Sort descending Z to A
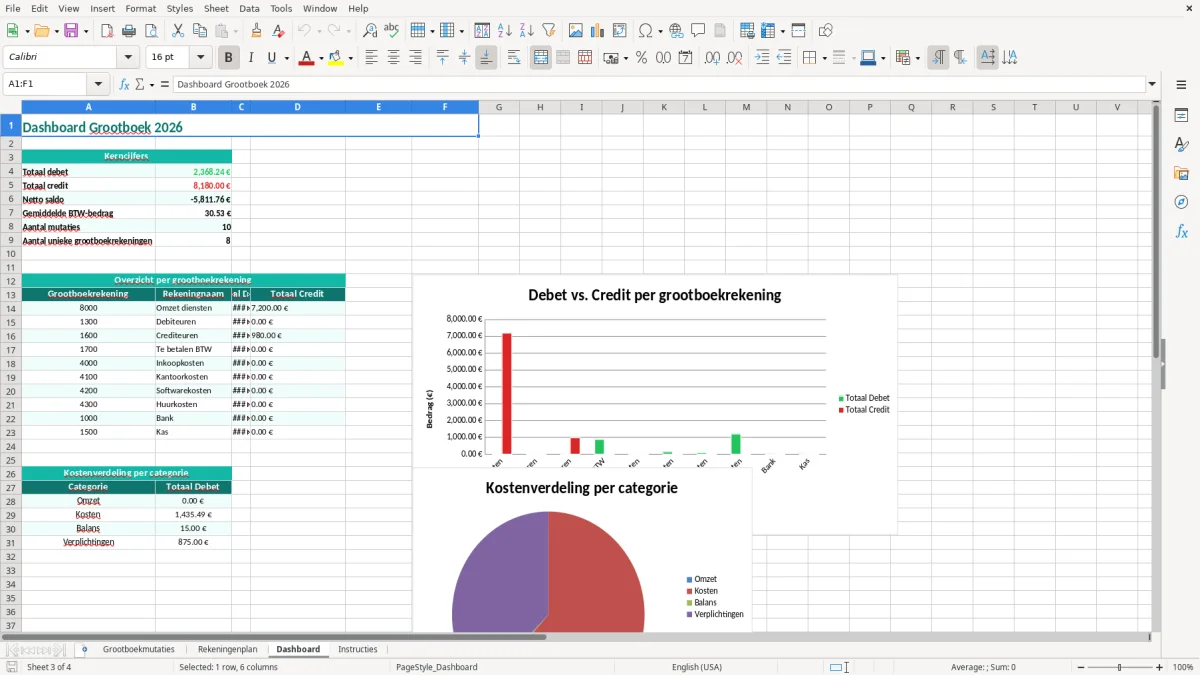The height and width of the screenshot is (675, 1200). coord(527,31)
